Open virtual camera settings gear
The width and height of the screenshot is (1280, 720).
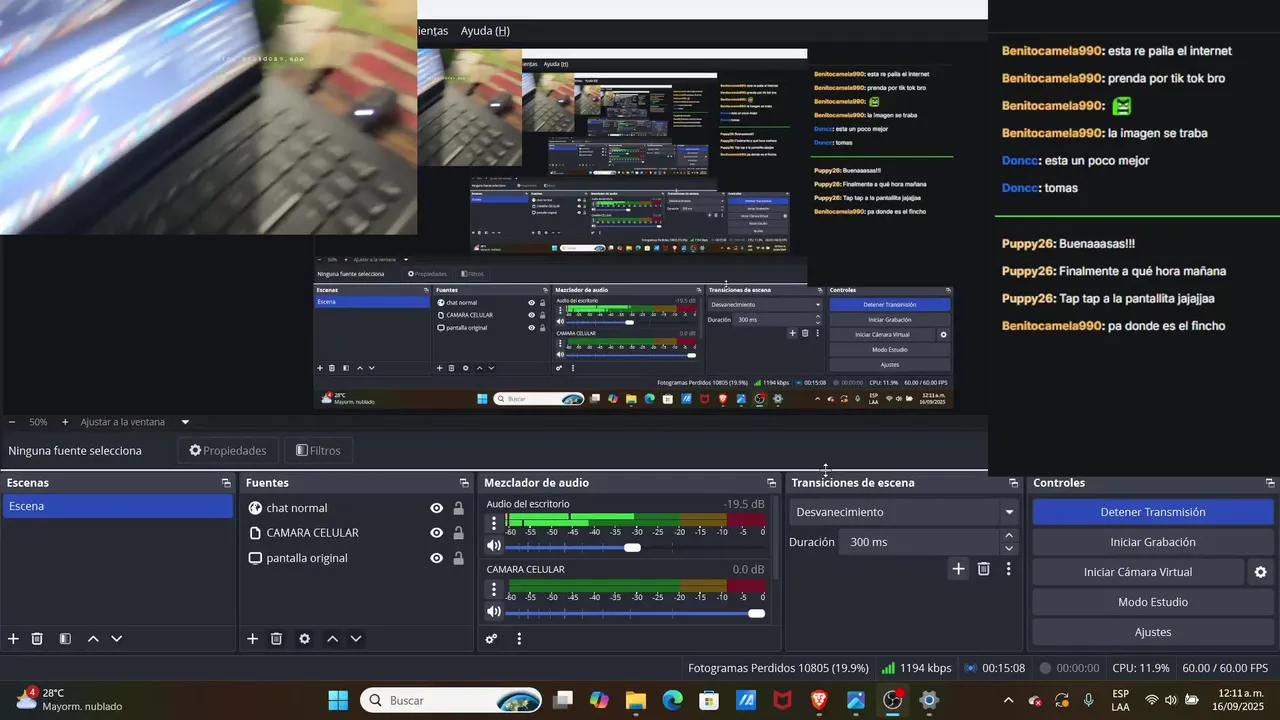pos(1260,572)
